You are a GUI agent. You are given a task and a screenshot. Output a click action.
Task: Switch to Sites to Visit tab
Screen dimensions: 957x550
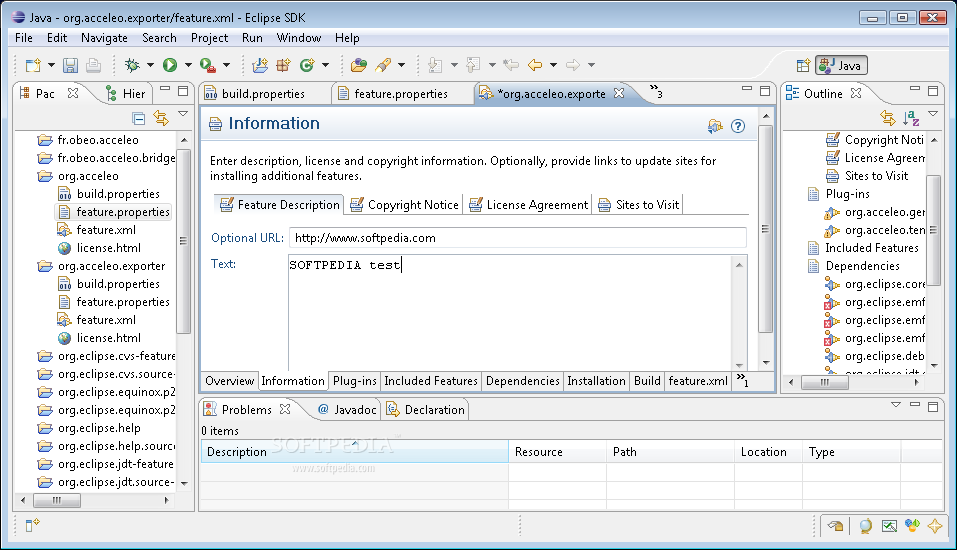[x=638, y=204]
